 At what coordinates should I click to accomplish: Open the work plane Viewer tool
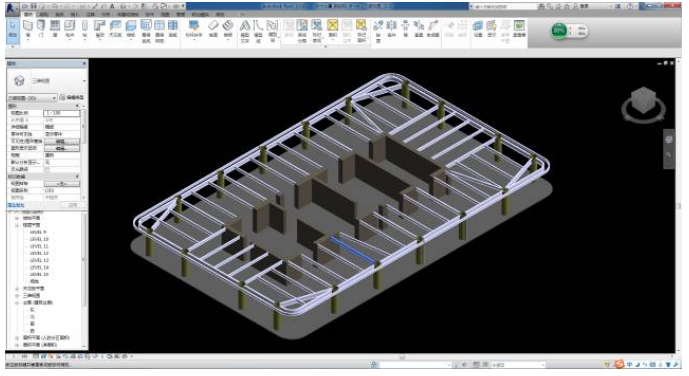519,29
